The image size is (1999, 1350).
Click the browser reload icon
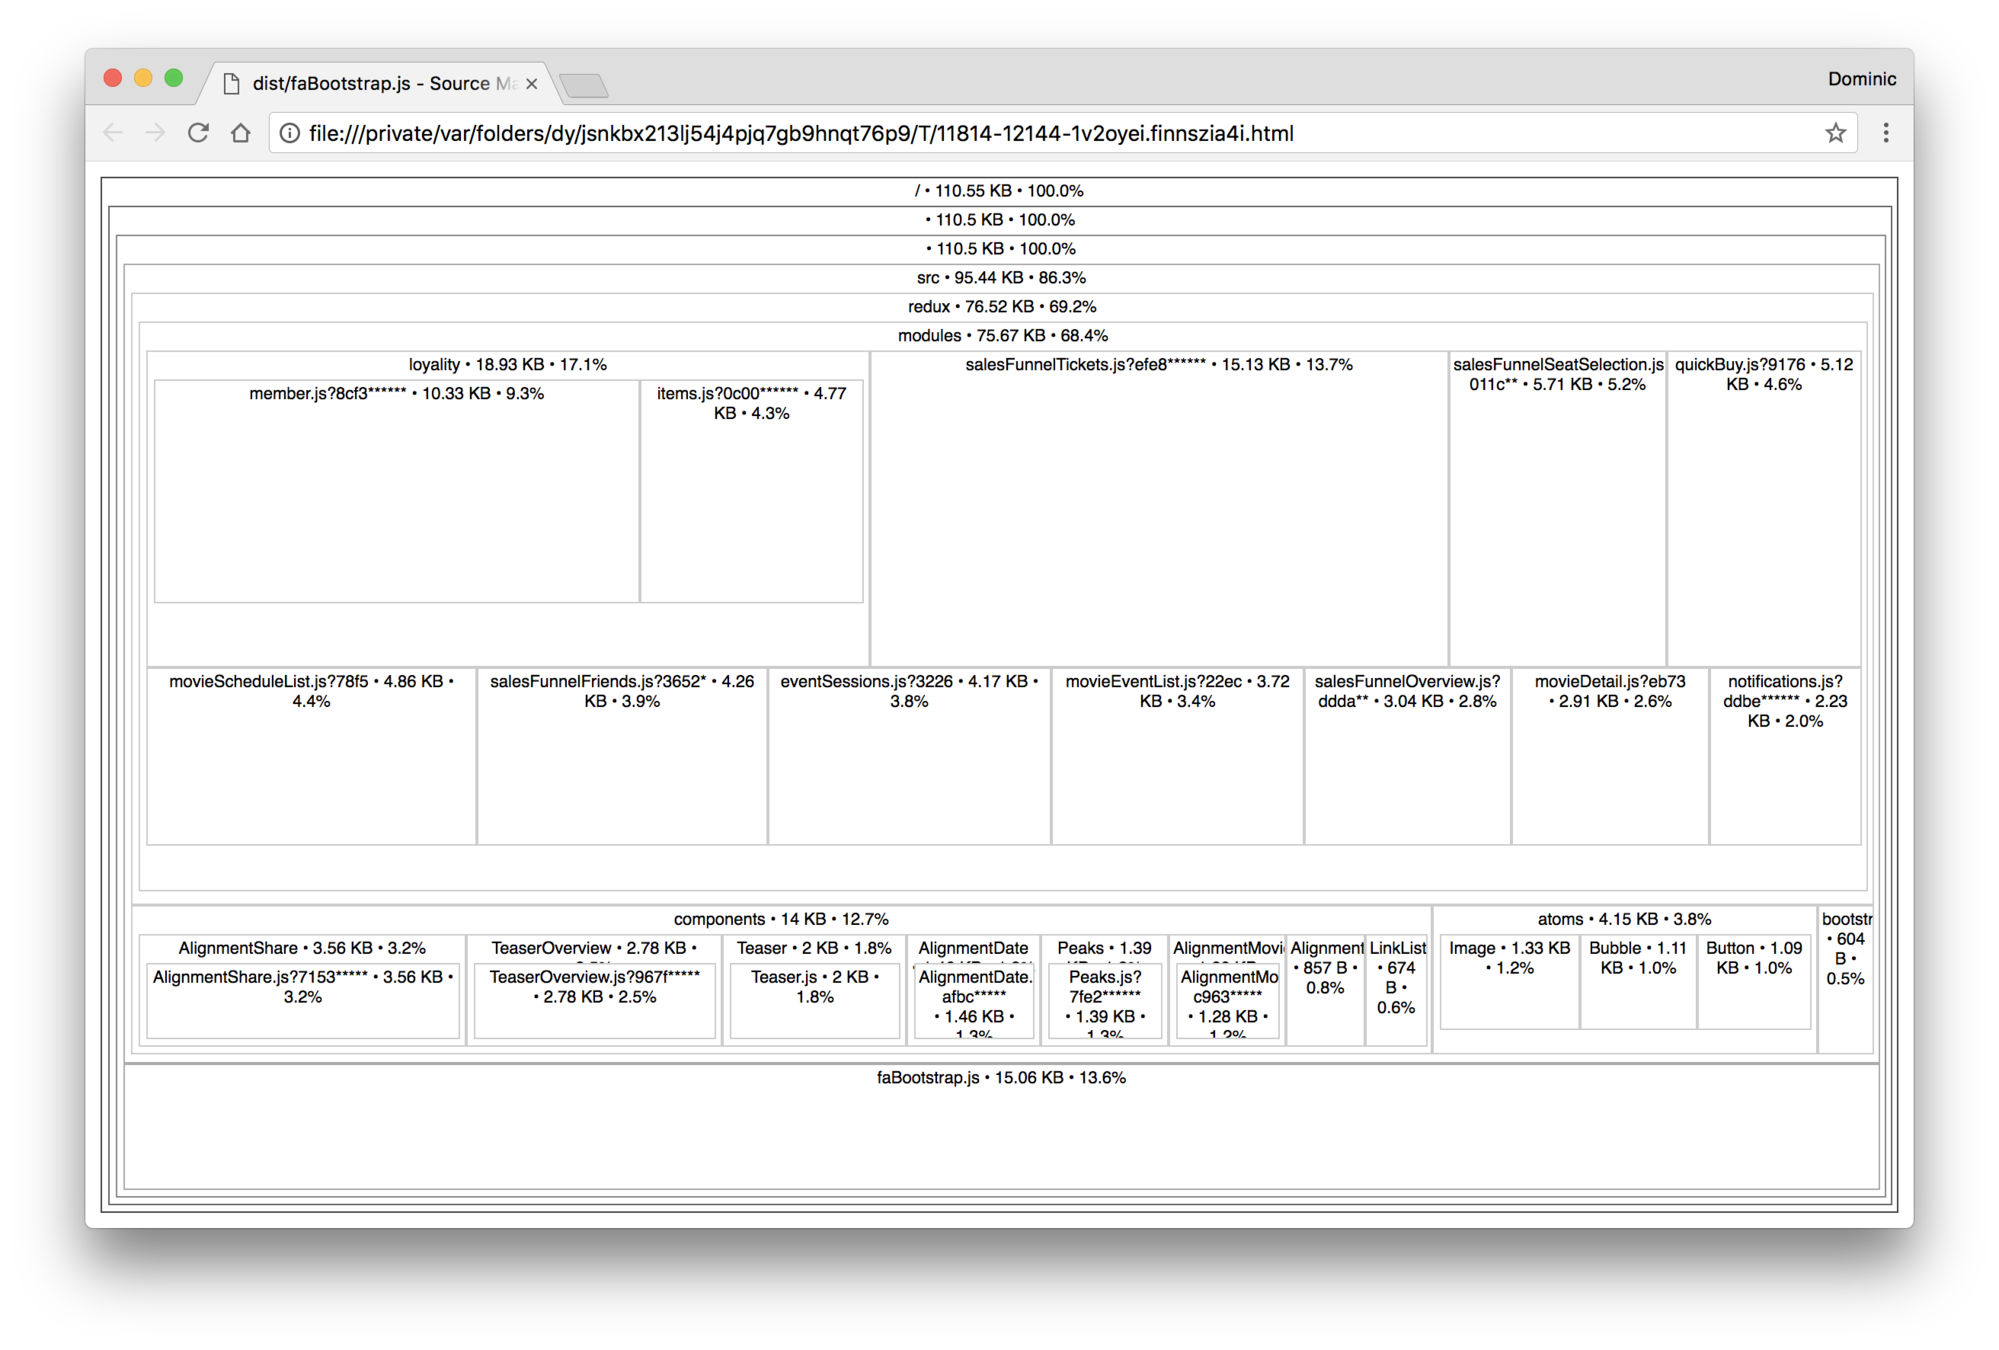point(198,133)
